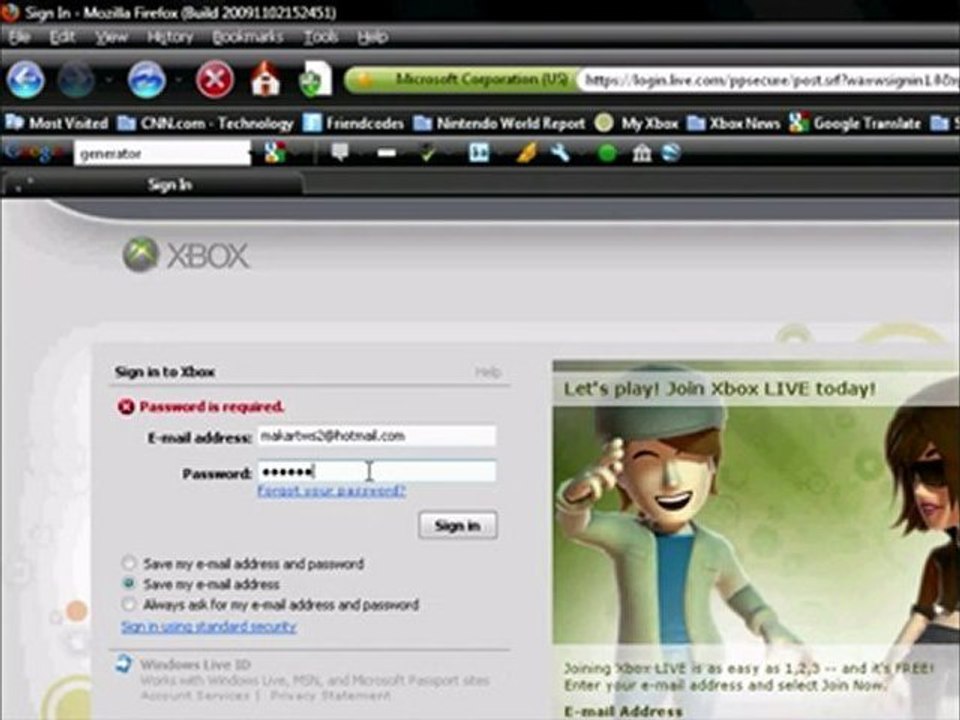
Task: Go back with the blue Back arrow
Action: (25, 80)
